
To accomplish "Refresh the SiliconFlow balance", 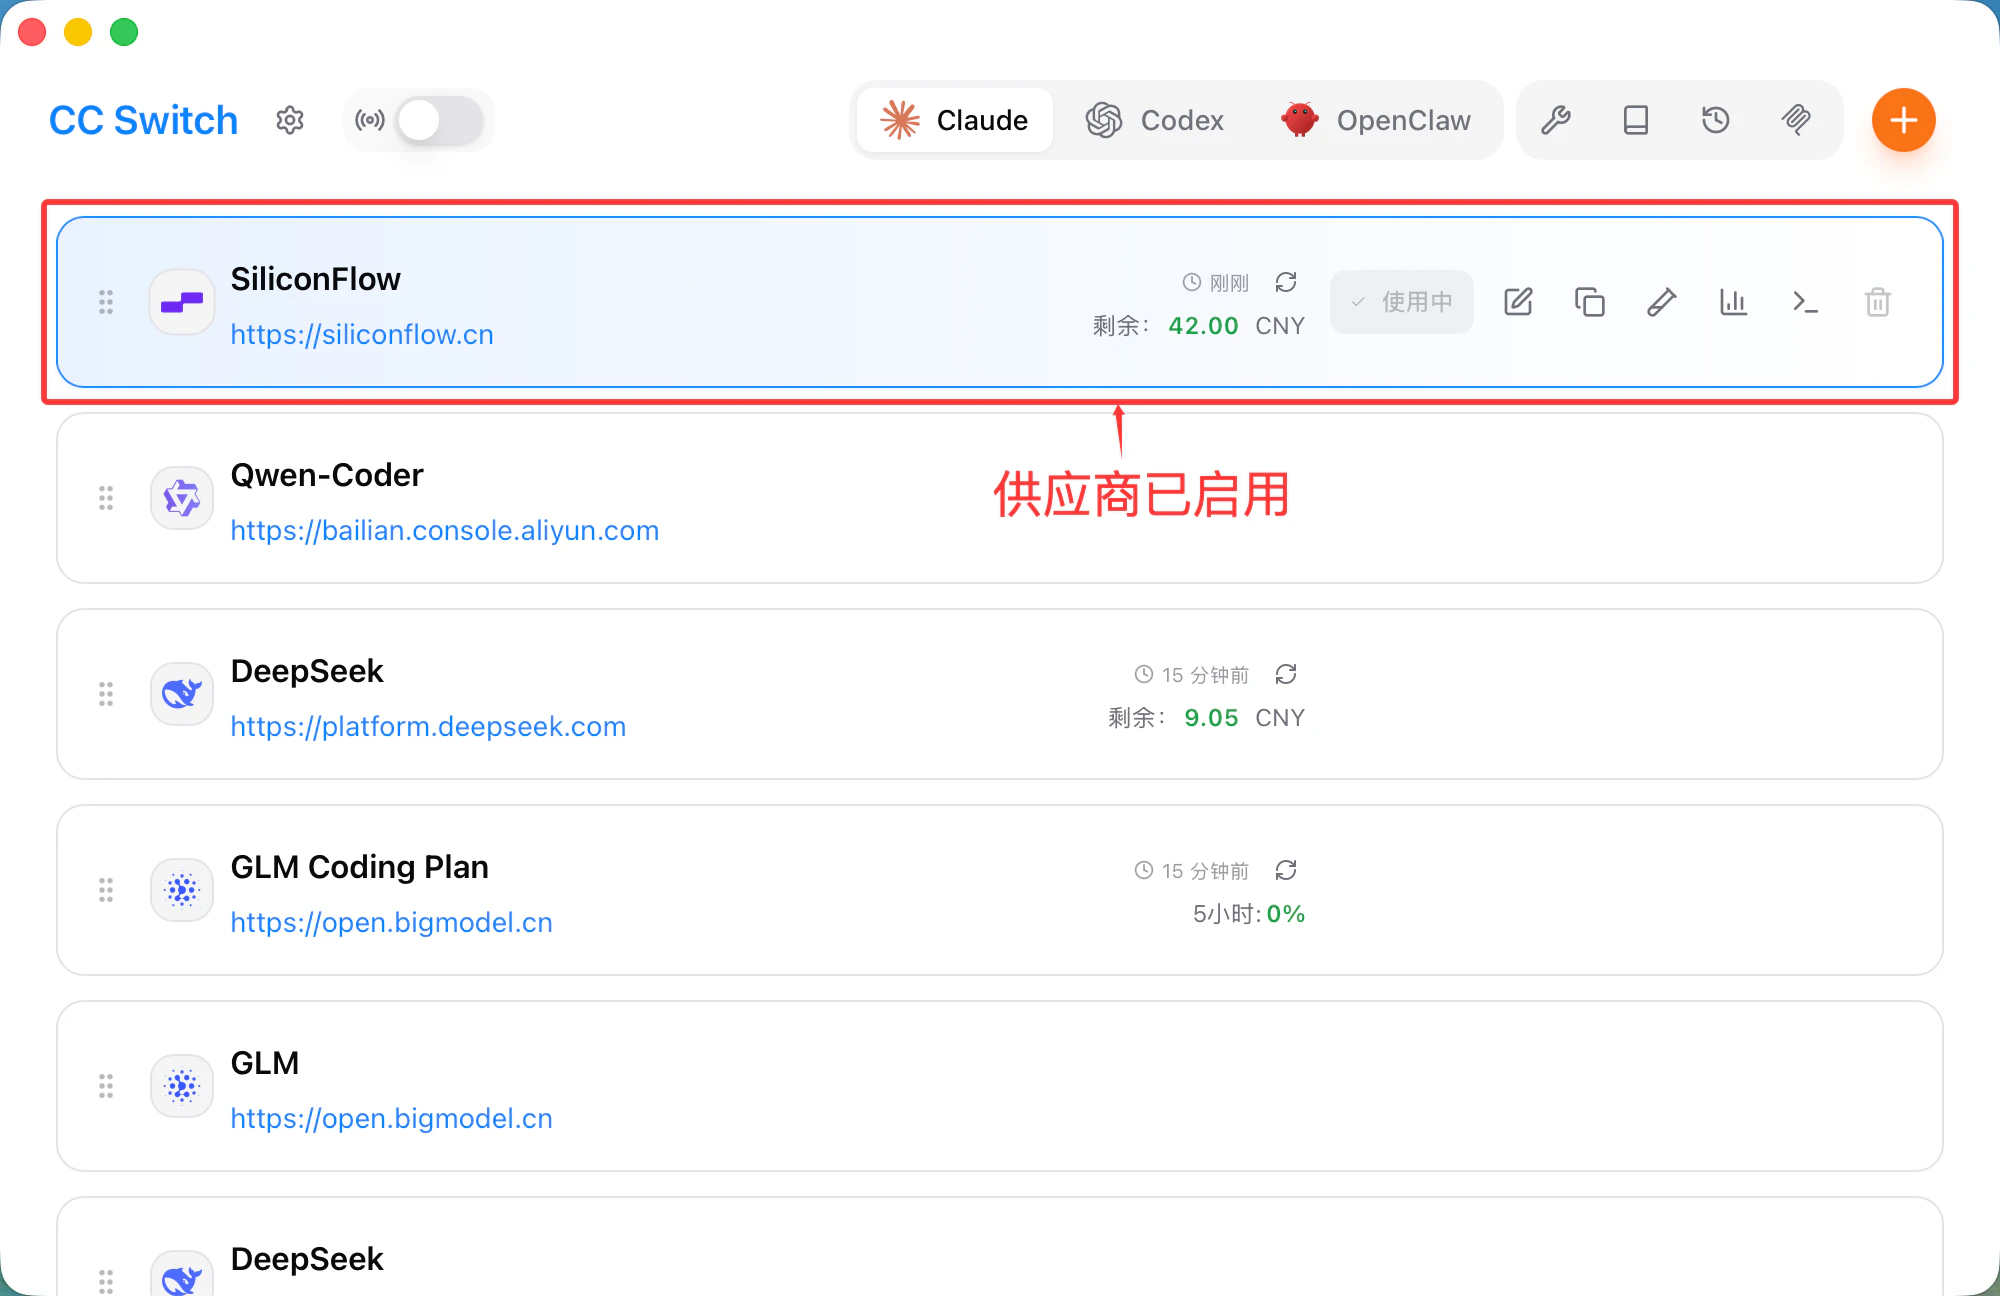I will [1286, 282].
